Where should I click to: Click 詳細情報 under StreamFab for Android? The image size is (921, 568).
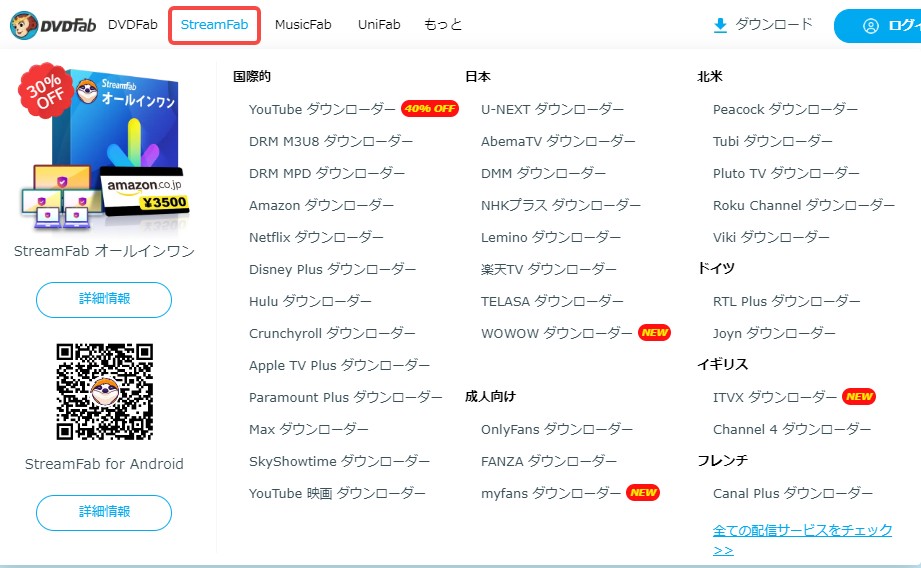[x=104, y=512]
